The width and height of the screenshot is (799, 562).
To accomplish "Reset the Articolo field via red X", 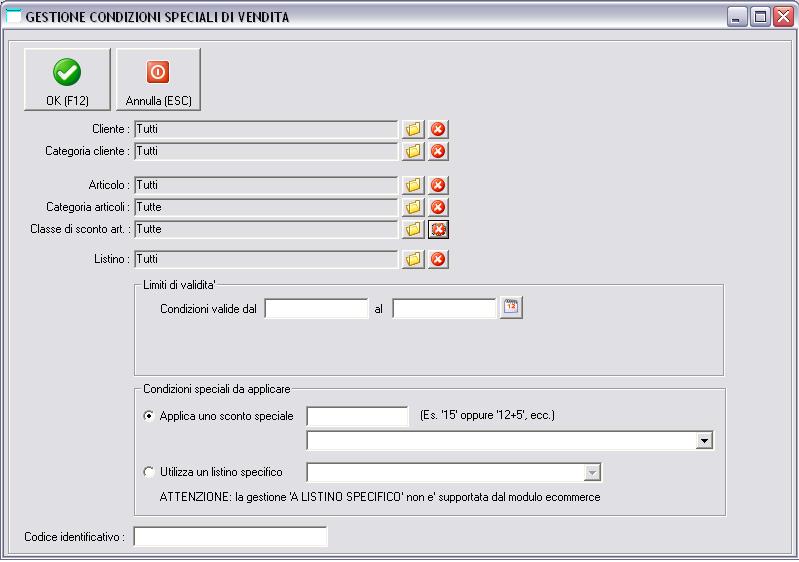I will tap(438, 185).
